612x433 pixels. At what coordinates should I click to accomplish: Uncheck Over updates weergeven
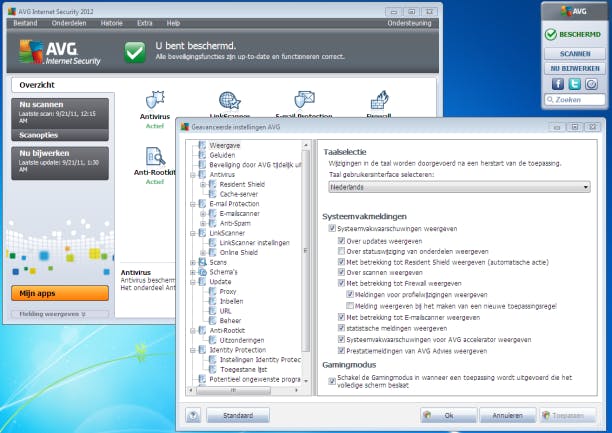342,241
